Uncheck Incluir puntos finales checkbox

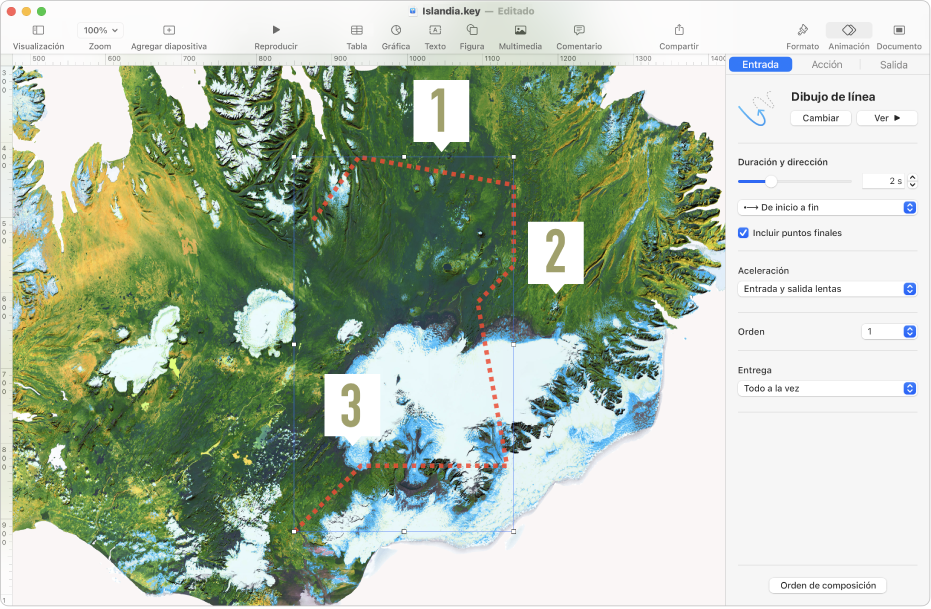click(743, 233)
